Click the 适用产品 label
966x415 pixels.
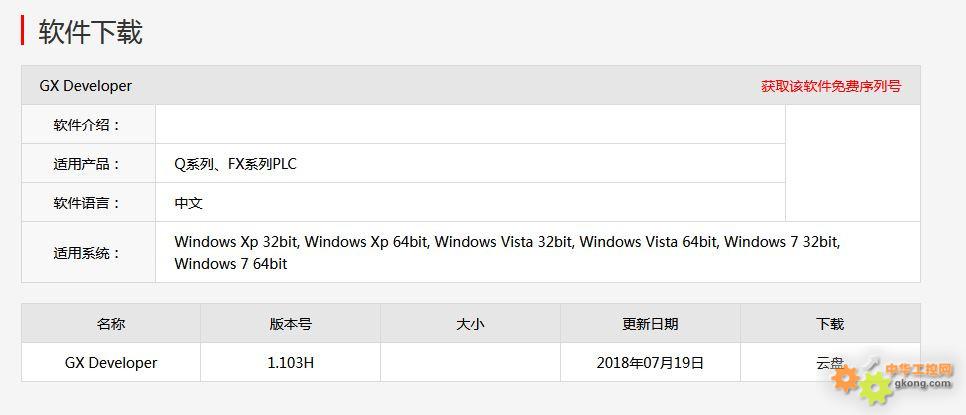click(x=87, y=164)
